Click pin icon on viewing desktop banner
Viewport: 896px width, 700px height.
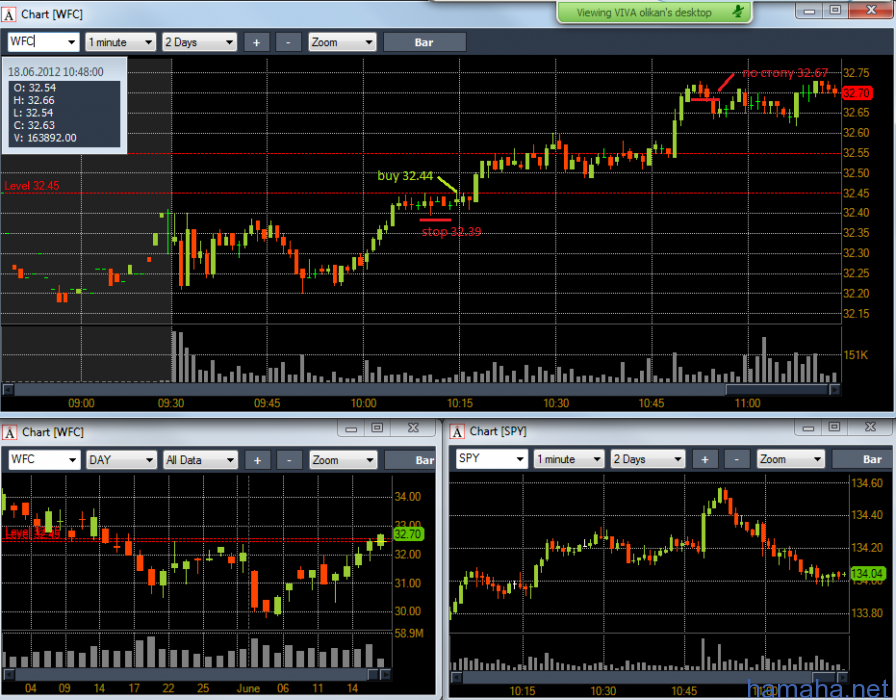738,11
